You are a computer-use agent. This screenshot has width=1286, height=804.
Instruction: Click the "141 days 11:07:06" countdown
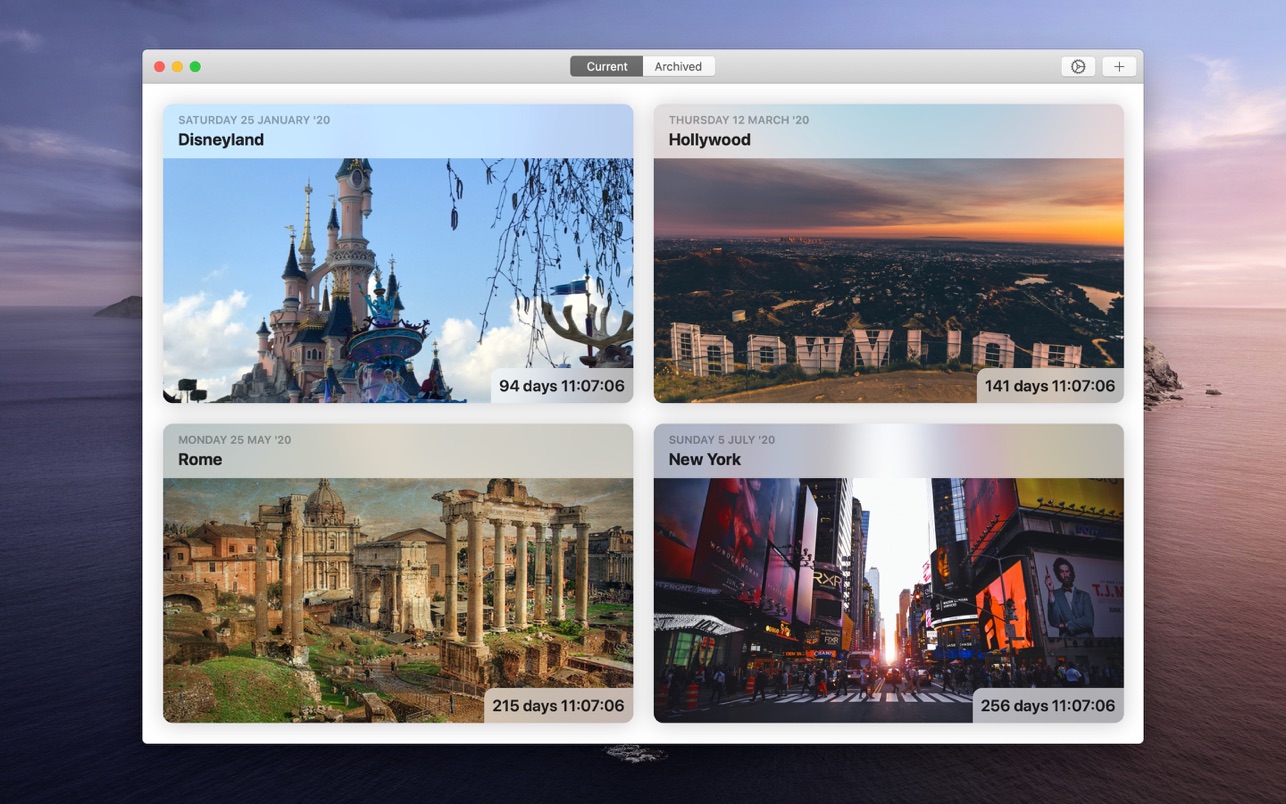[1050, 386]
